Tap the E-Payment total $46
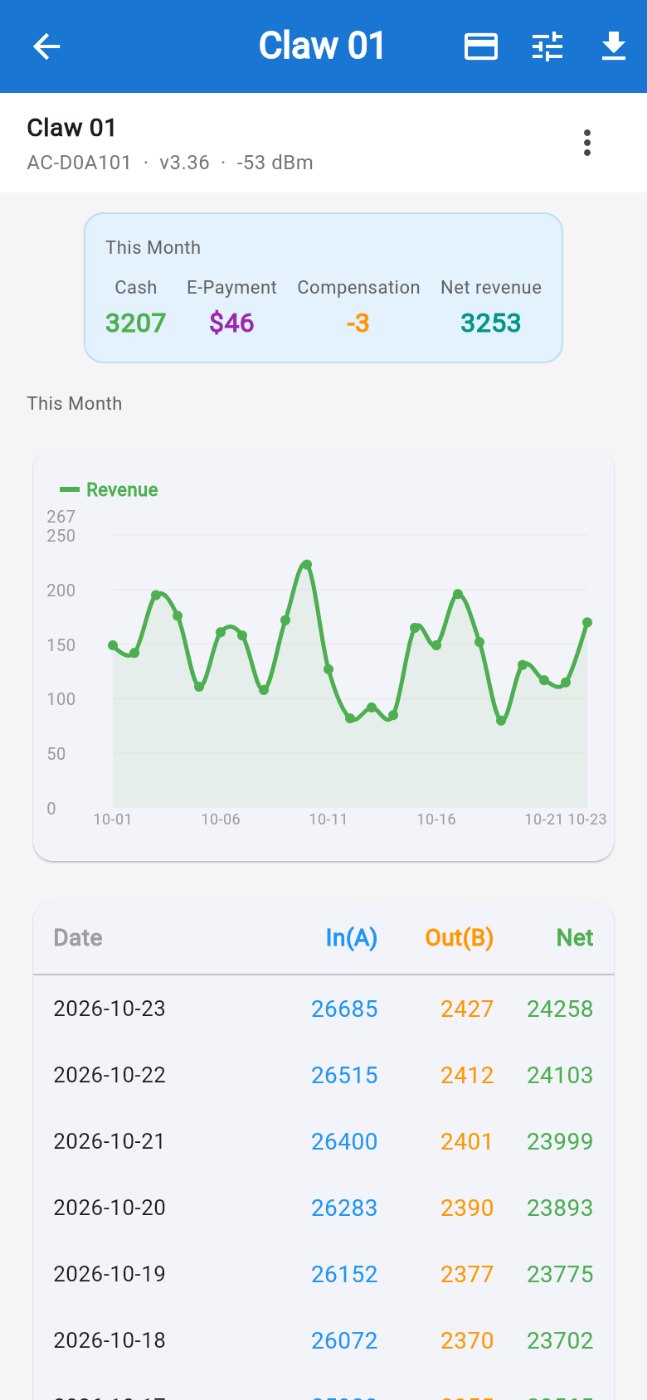This screenshot has height=1400, width=647. [x=232, y=323]
